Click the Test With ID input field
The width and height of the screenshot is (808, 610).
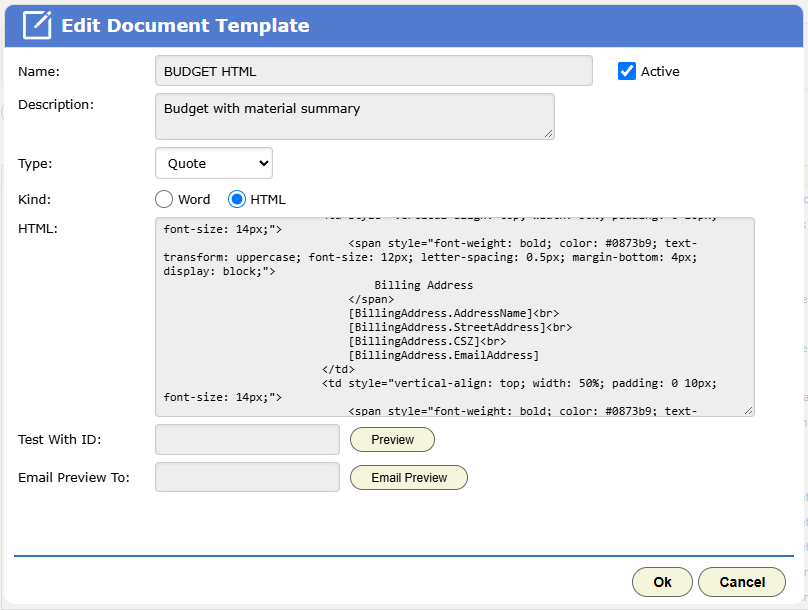pyautogui.click(x=247, y=439)
